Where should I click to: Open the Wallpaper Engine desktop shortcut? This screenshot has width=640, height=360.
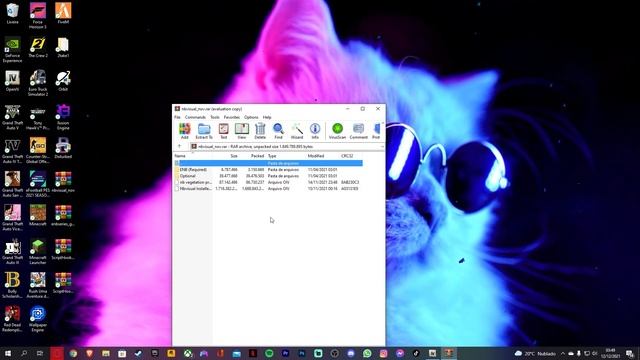(38, 319)
